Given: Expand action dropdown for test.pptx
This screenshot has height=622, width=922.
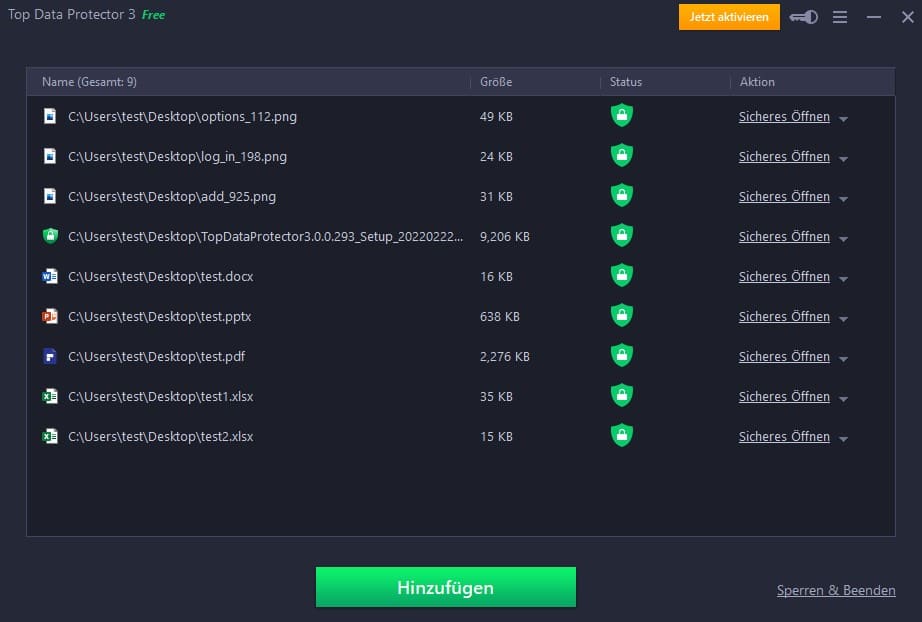Looking at the screenshot, I should click(x=843, y=319).
